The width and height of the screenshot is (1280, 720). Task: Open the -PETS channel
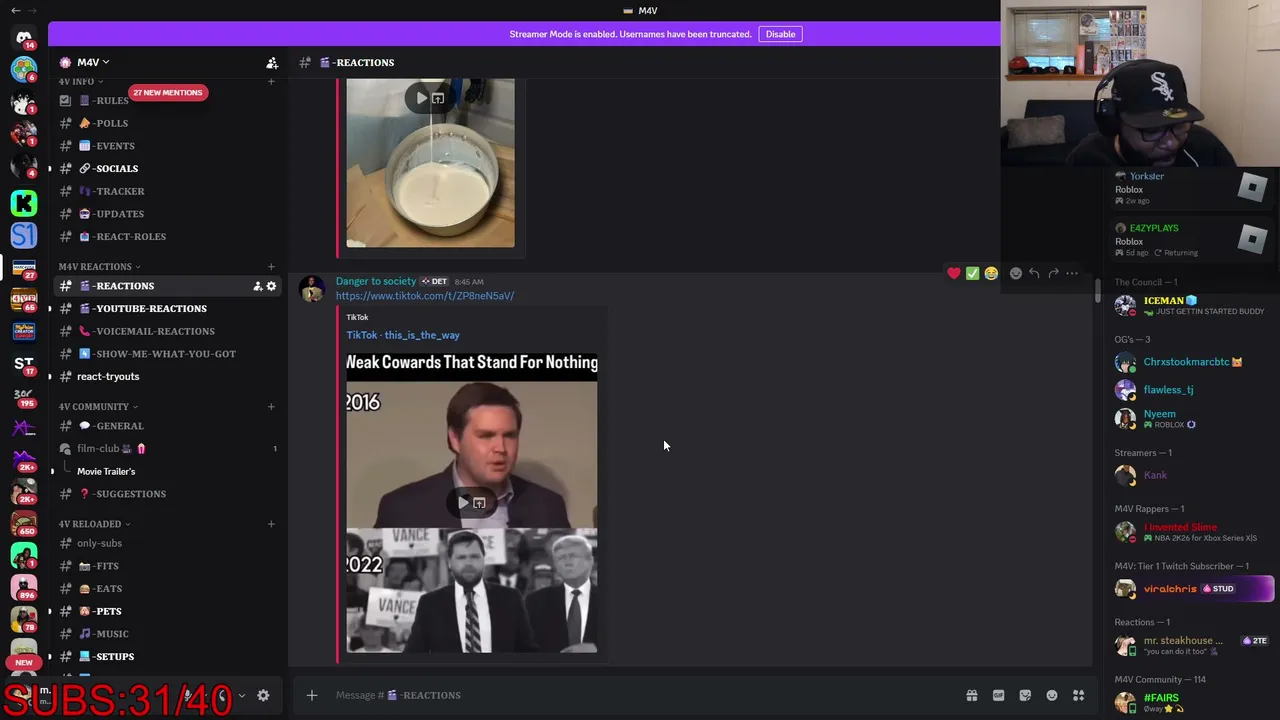point(167,611)
